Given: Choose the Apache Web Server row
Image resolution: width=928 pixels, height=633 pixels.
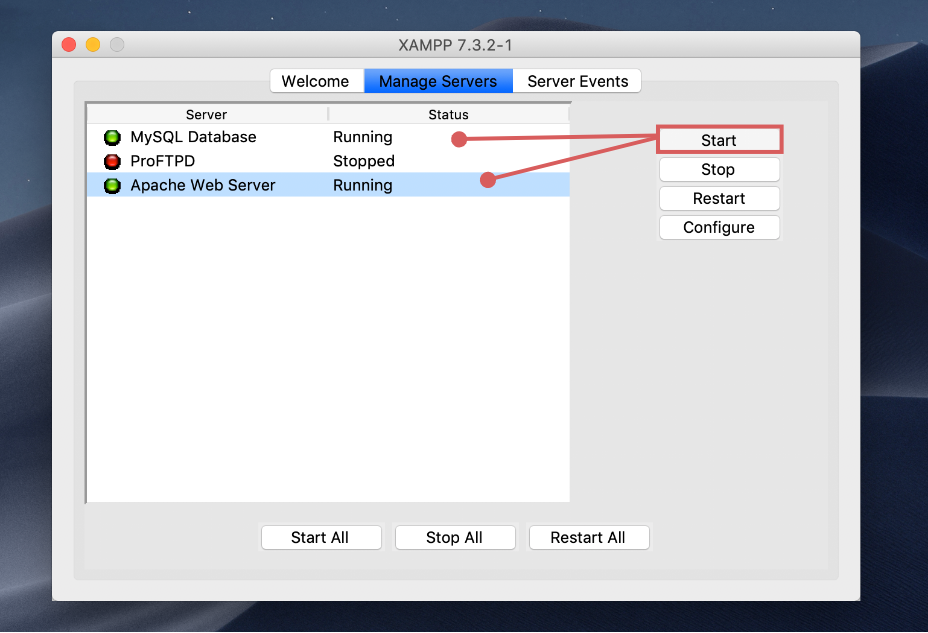Looking at the screenshot, I should [x=203, y=185].
